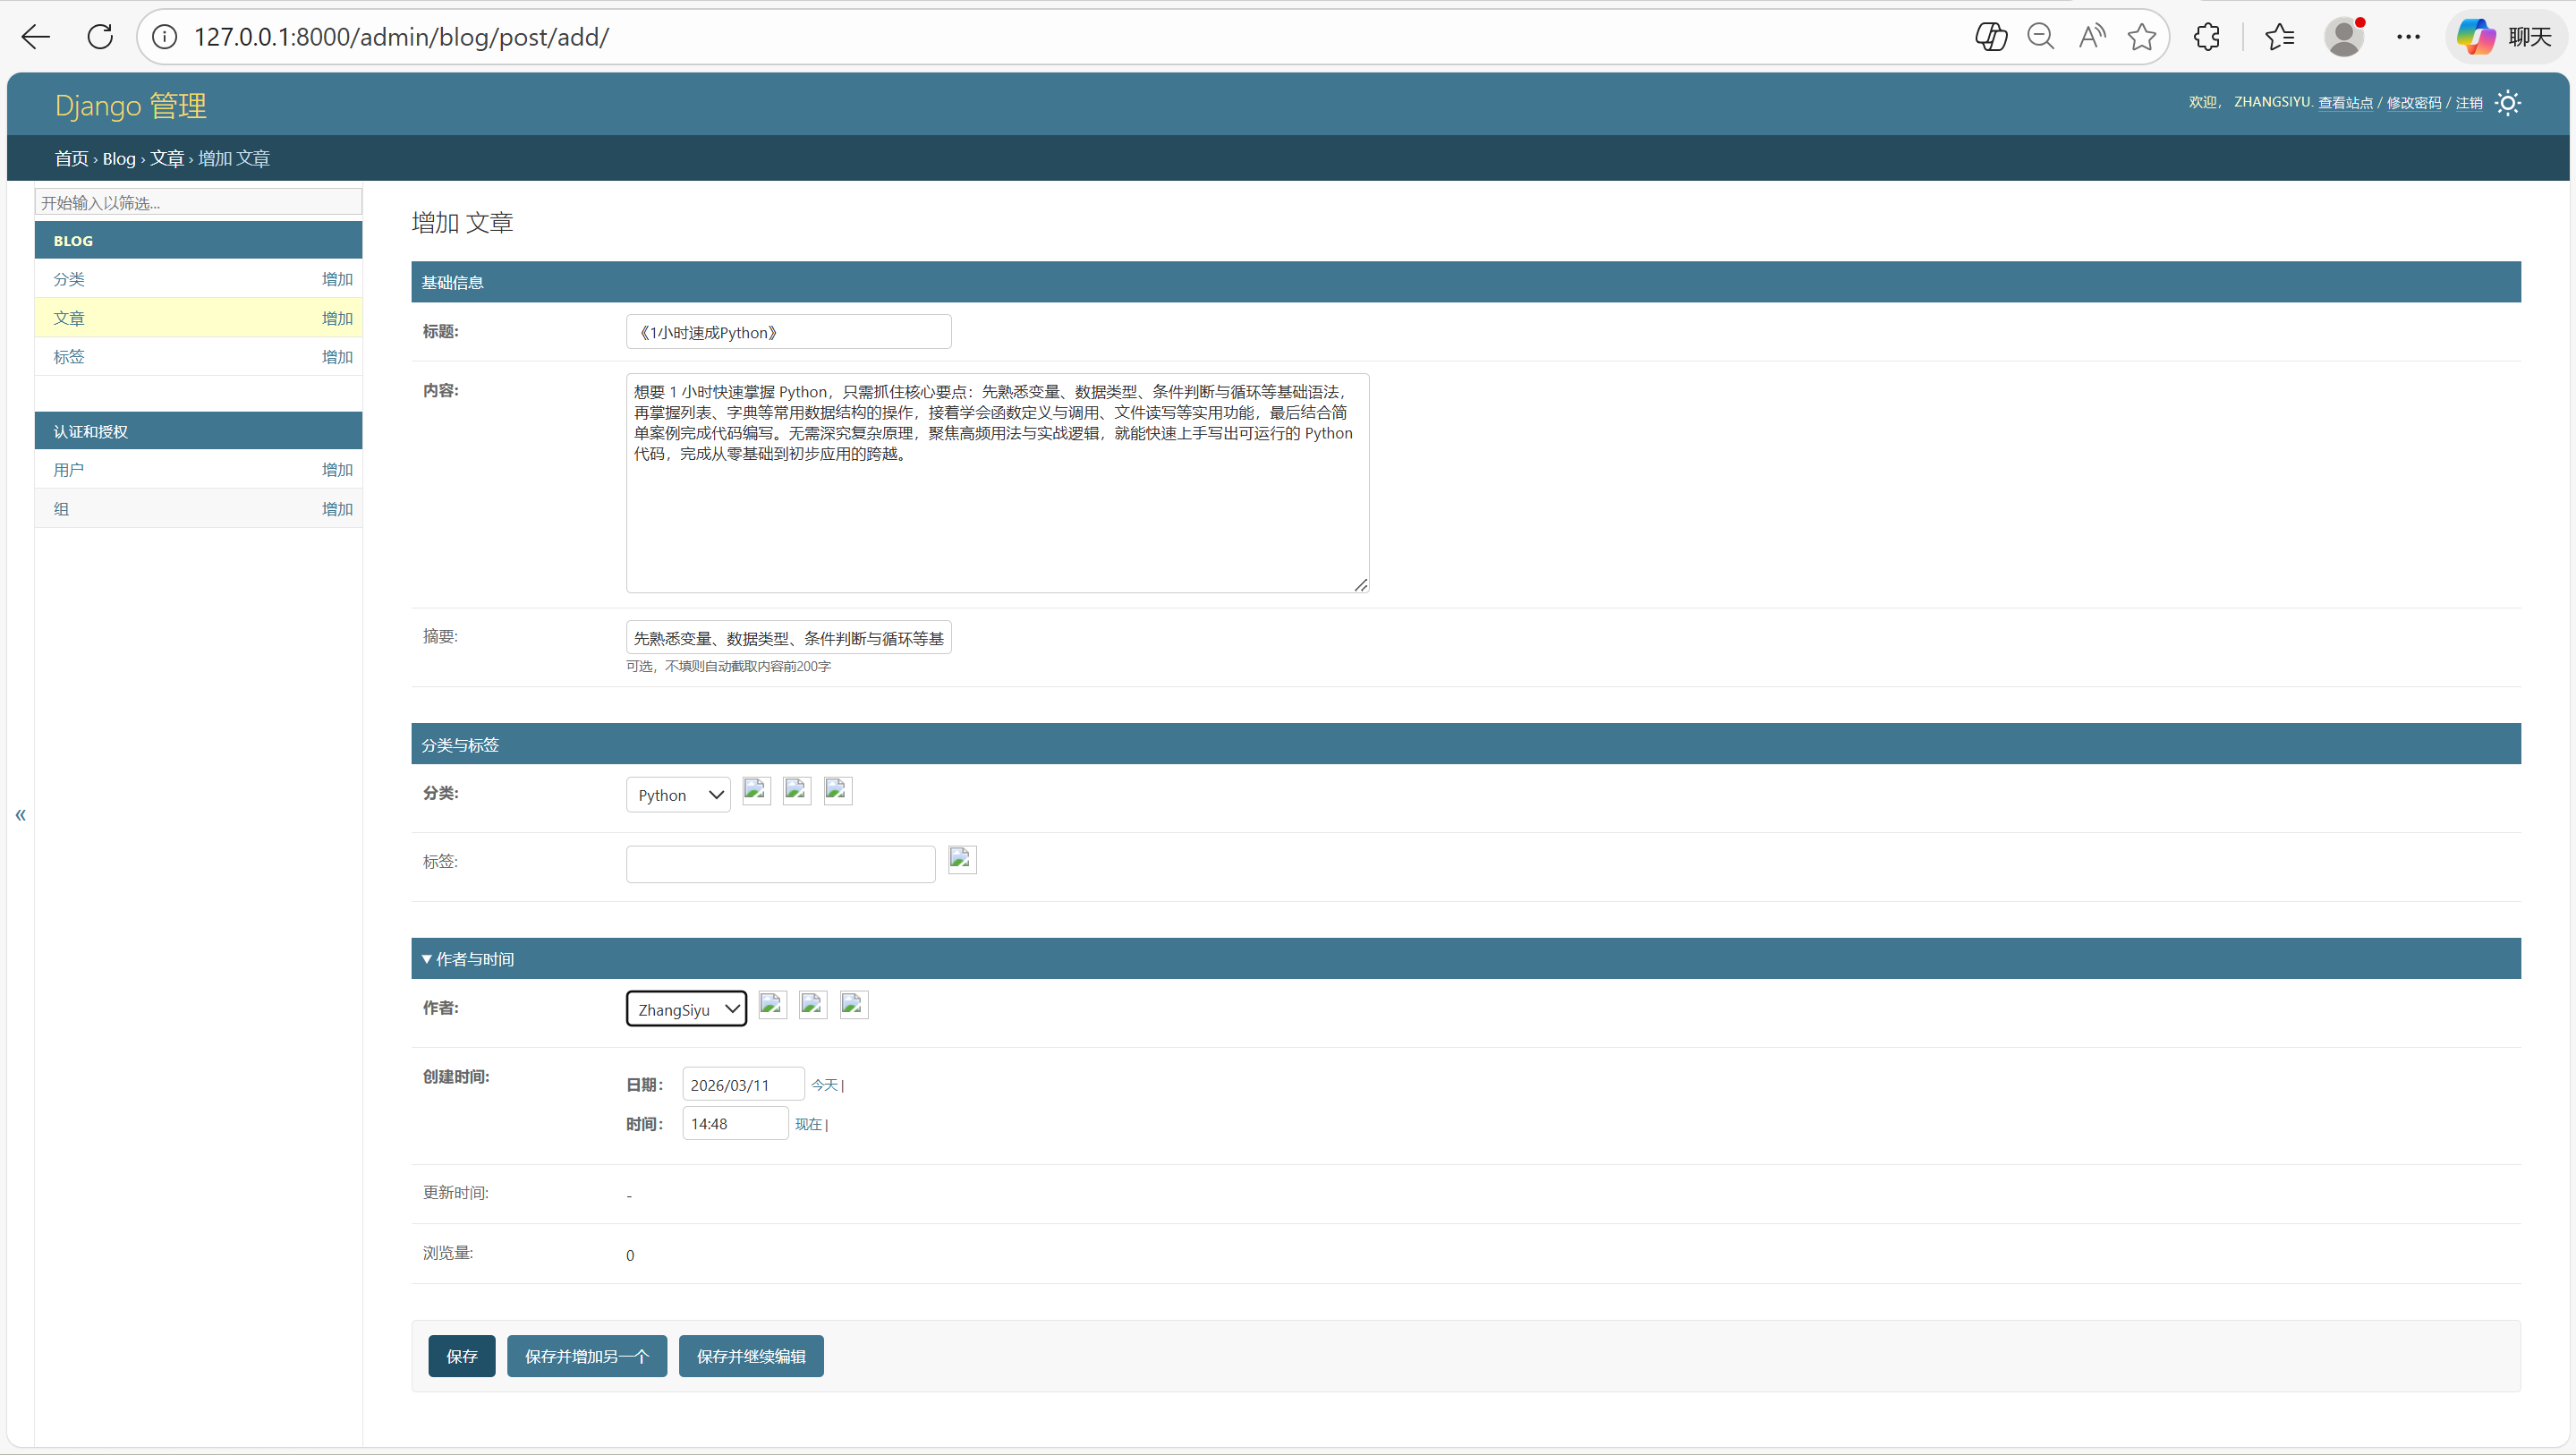Add page to browser favorites star
The height and width of the screenshot is (1455, 2576).
[x=2141, y=37]
